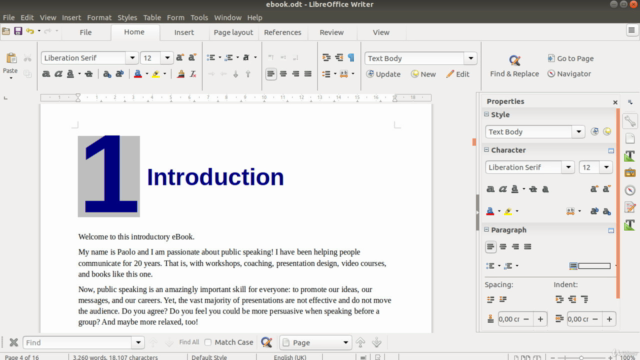Enable the Match Case checkbox
Viewport: 640px width, 360px height.
point(208,342)
